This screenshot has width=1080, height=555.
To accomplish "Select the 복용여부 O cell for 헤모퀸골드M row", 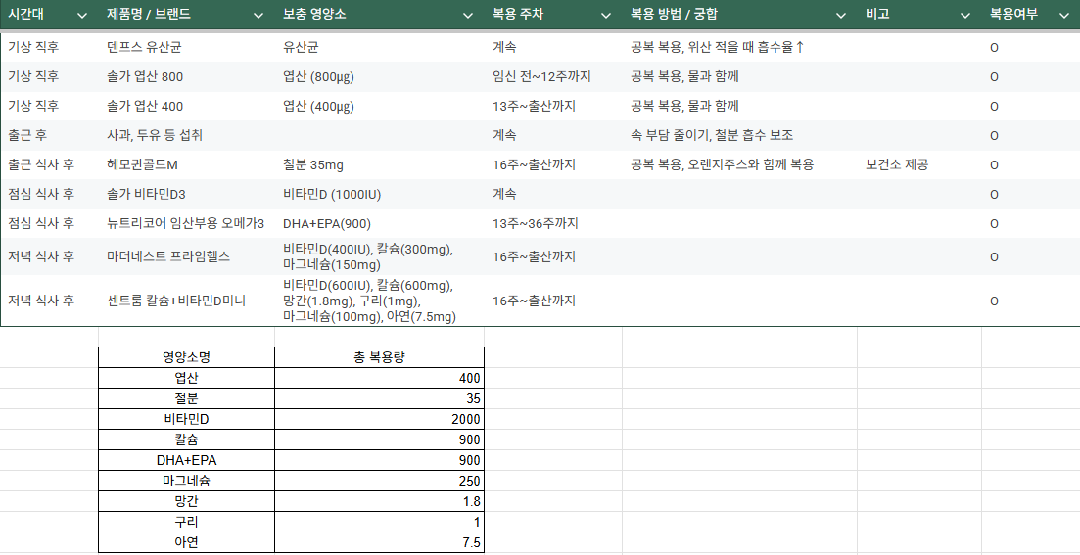I will pyautogui.click(x=994, y=165).
